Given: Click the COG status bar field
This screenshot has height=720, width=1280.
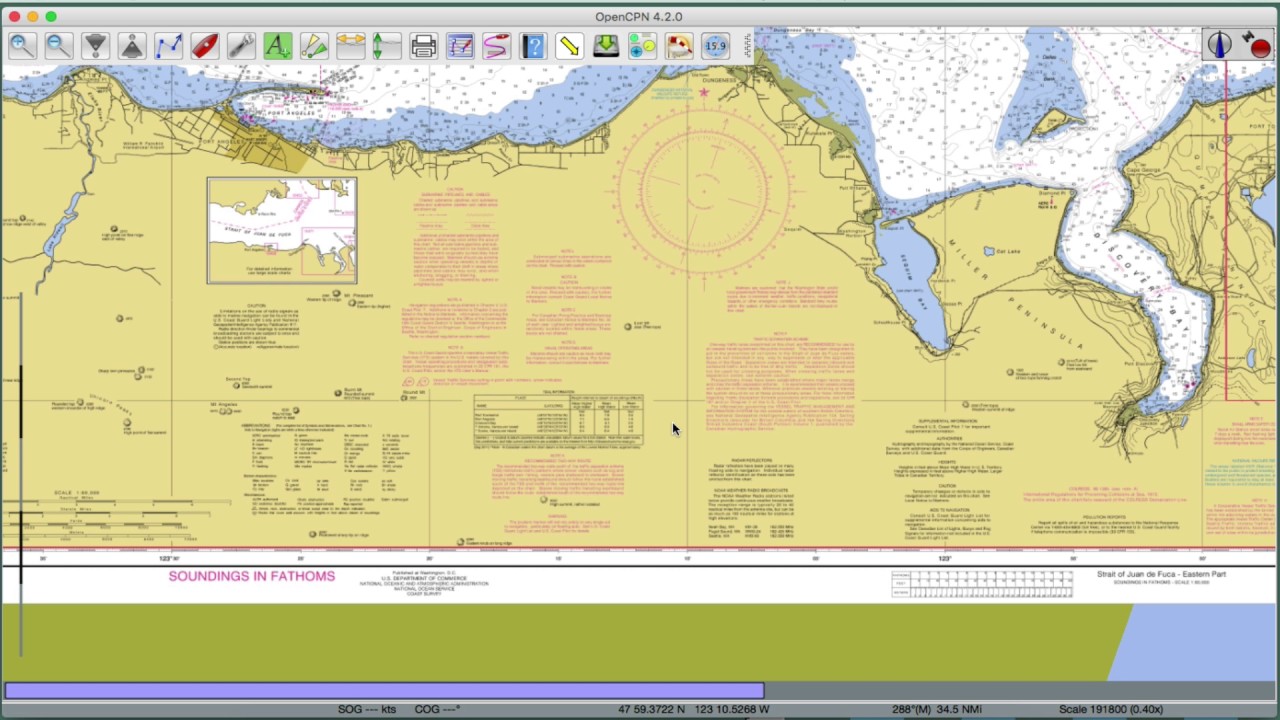Looking at the screenshot, I should (x=437, y=710).
